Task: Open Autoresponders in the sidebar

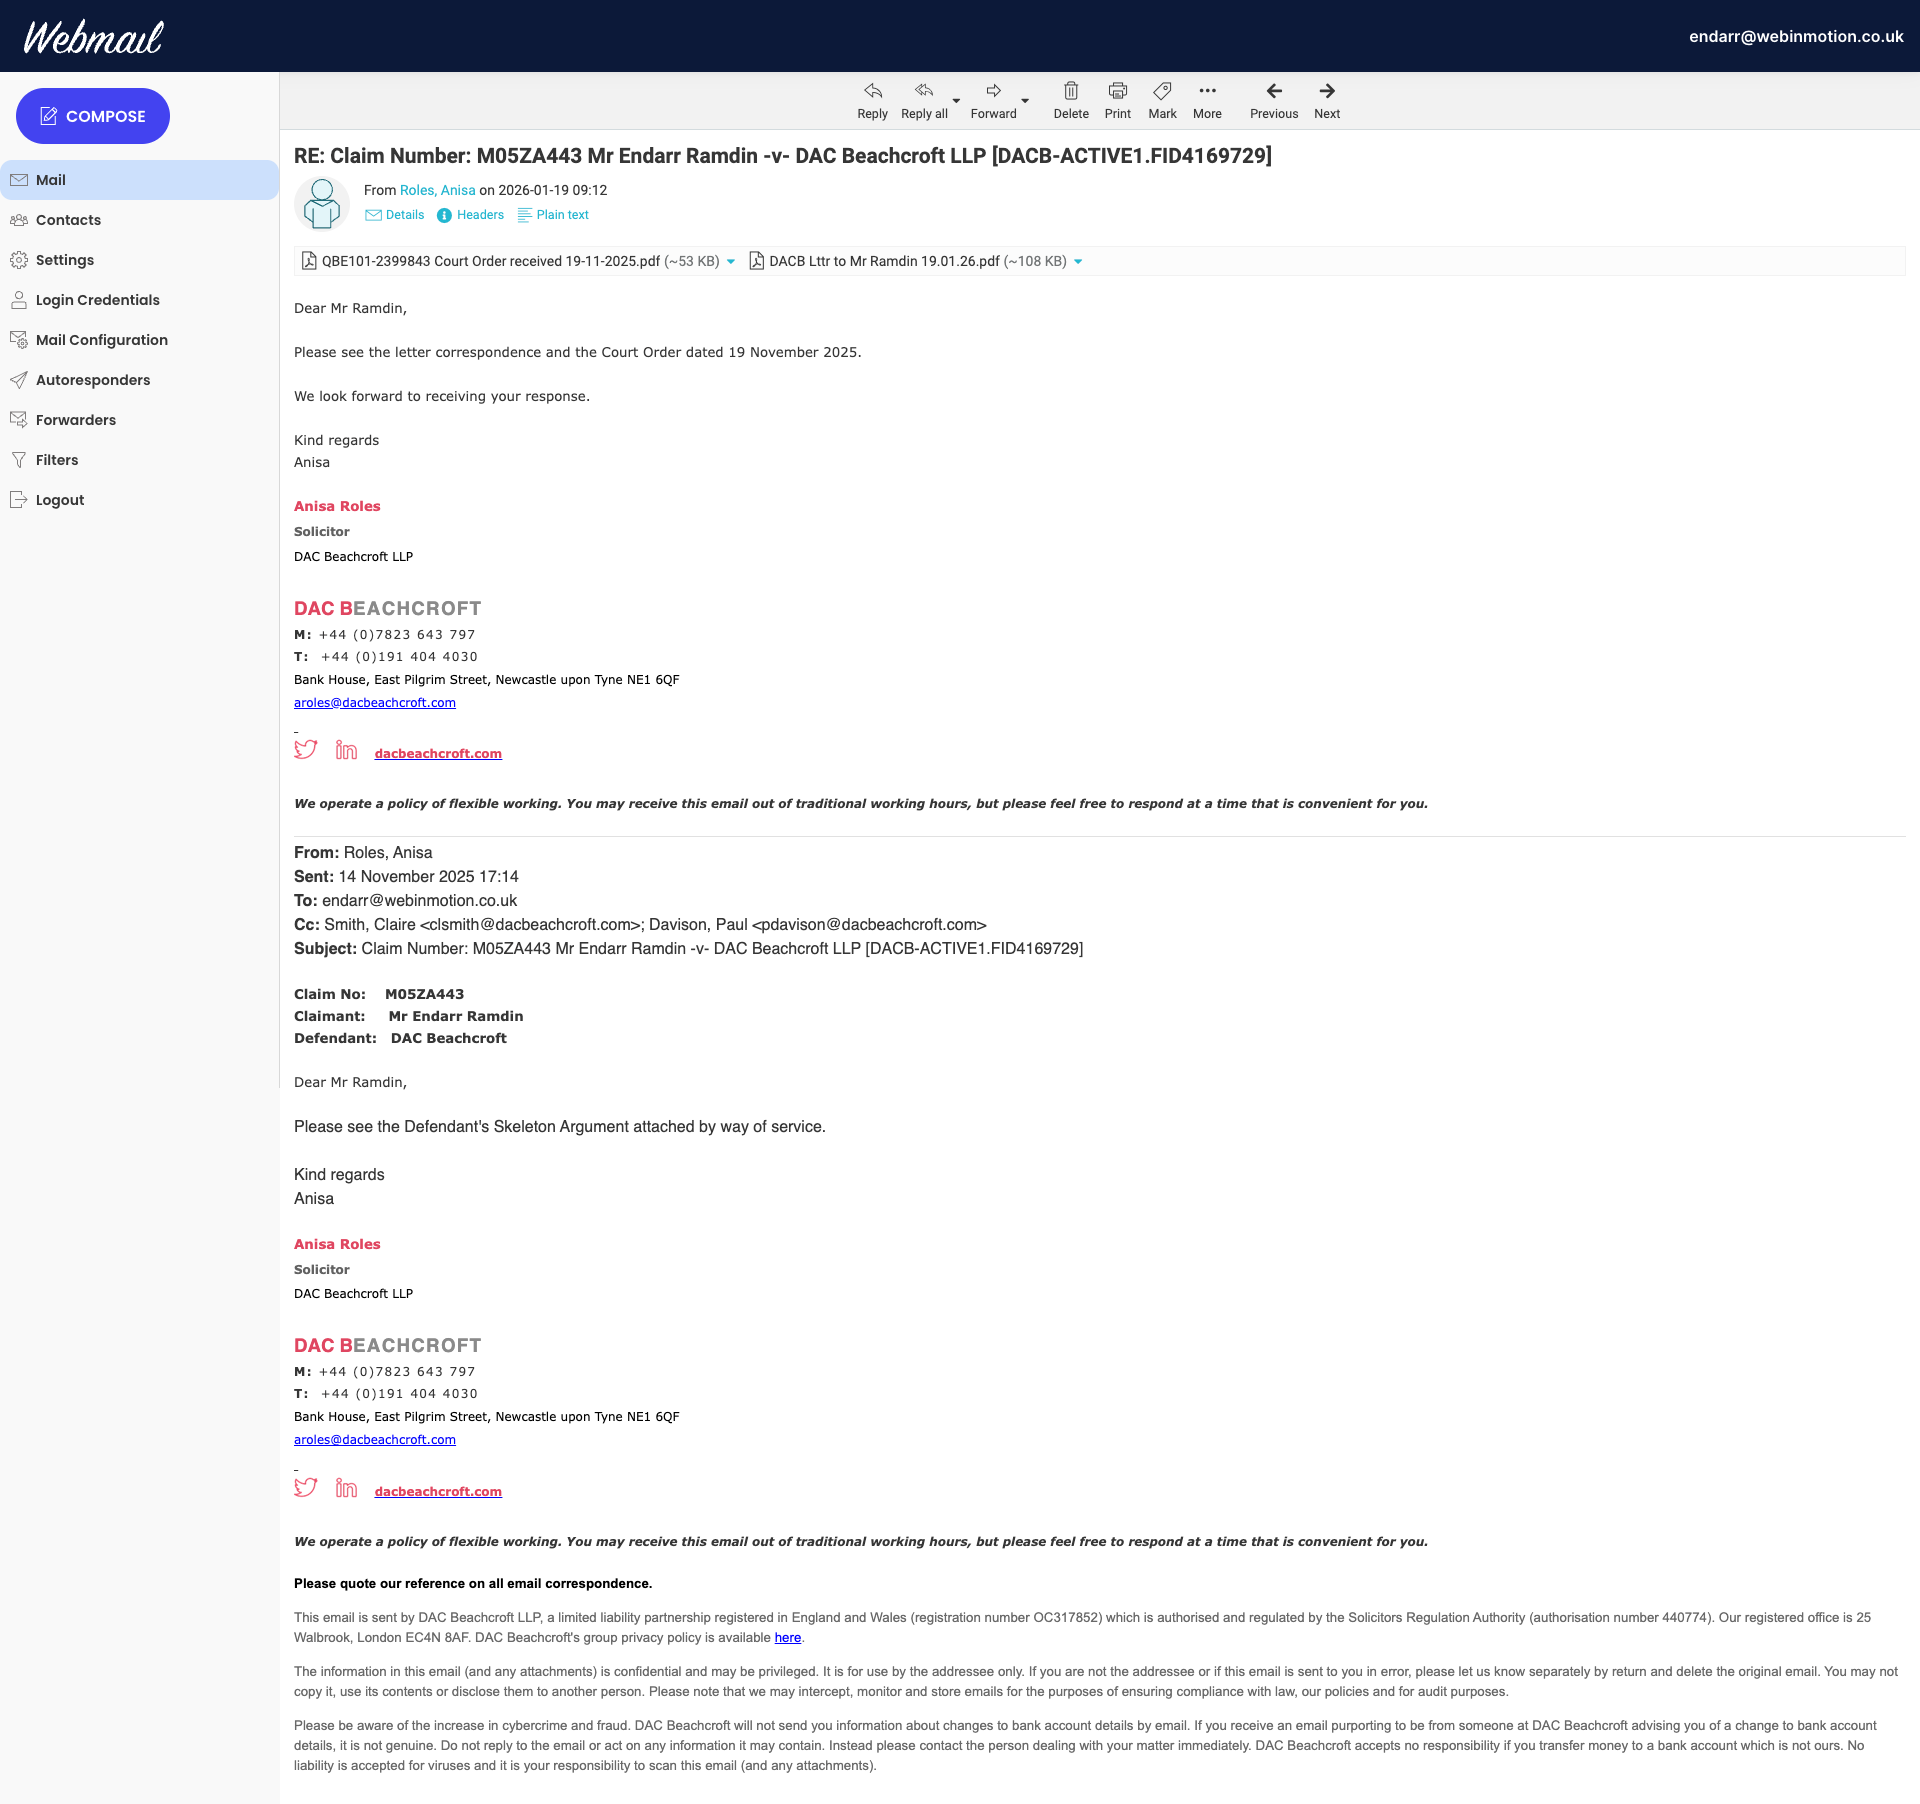Action: pos(92,380)
